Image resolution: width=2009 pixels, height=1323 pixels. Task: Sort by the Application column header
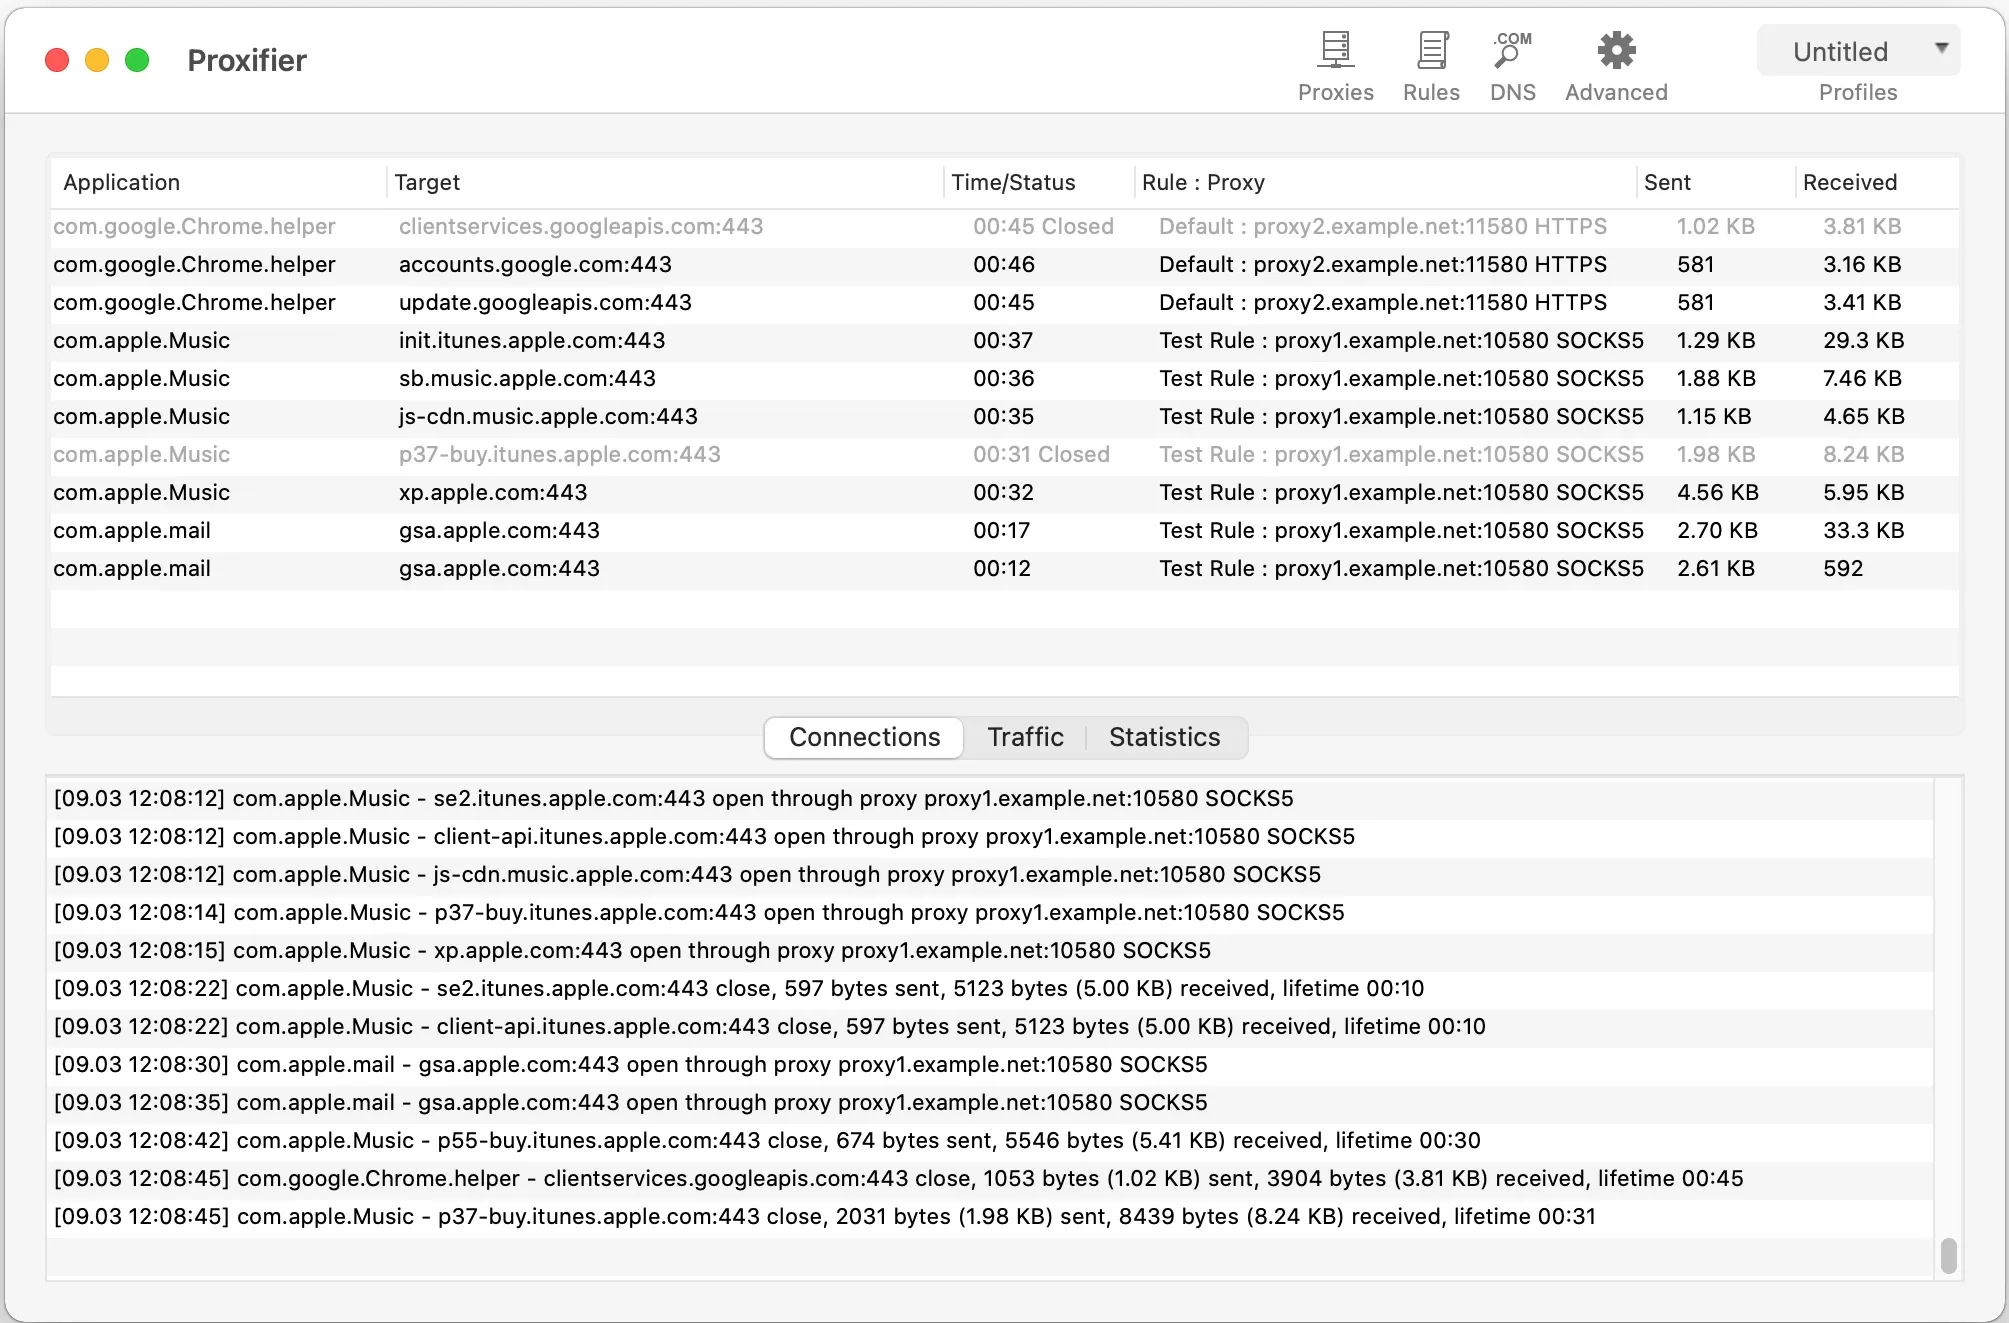(x=121, y=182)
